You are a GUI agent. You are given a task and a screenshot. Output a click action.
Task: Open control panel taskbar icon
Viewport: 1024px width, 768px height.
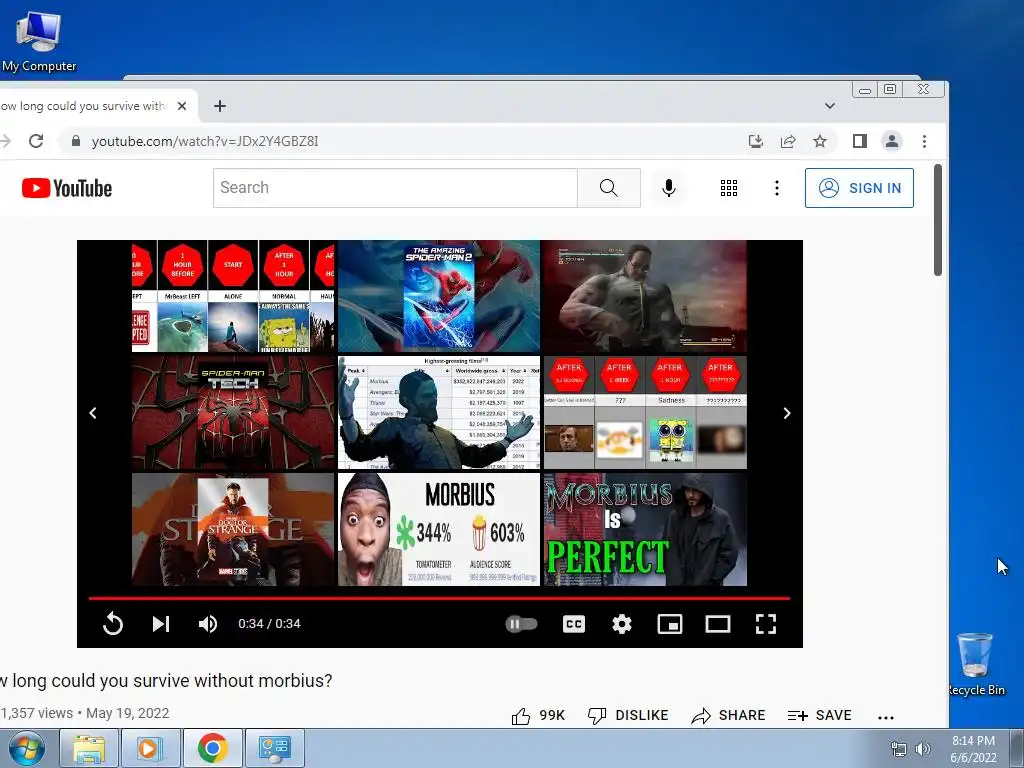point(274,748)
